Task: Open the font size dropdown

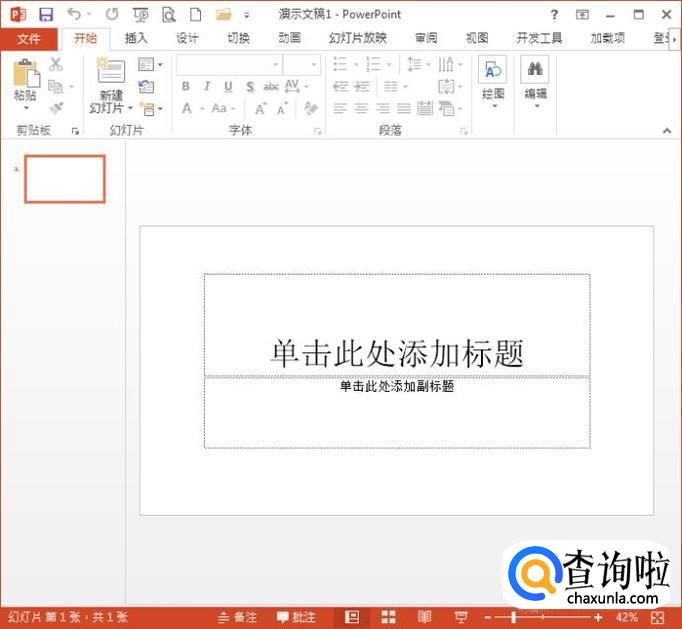Action: coord(314,65)
